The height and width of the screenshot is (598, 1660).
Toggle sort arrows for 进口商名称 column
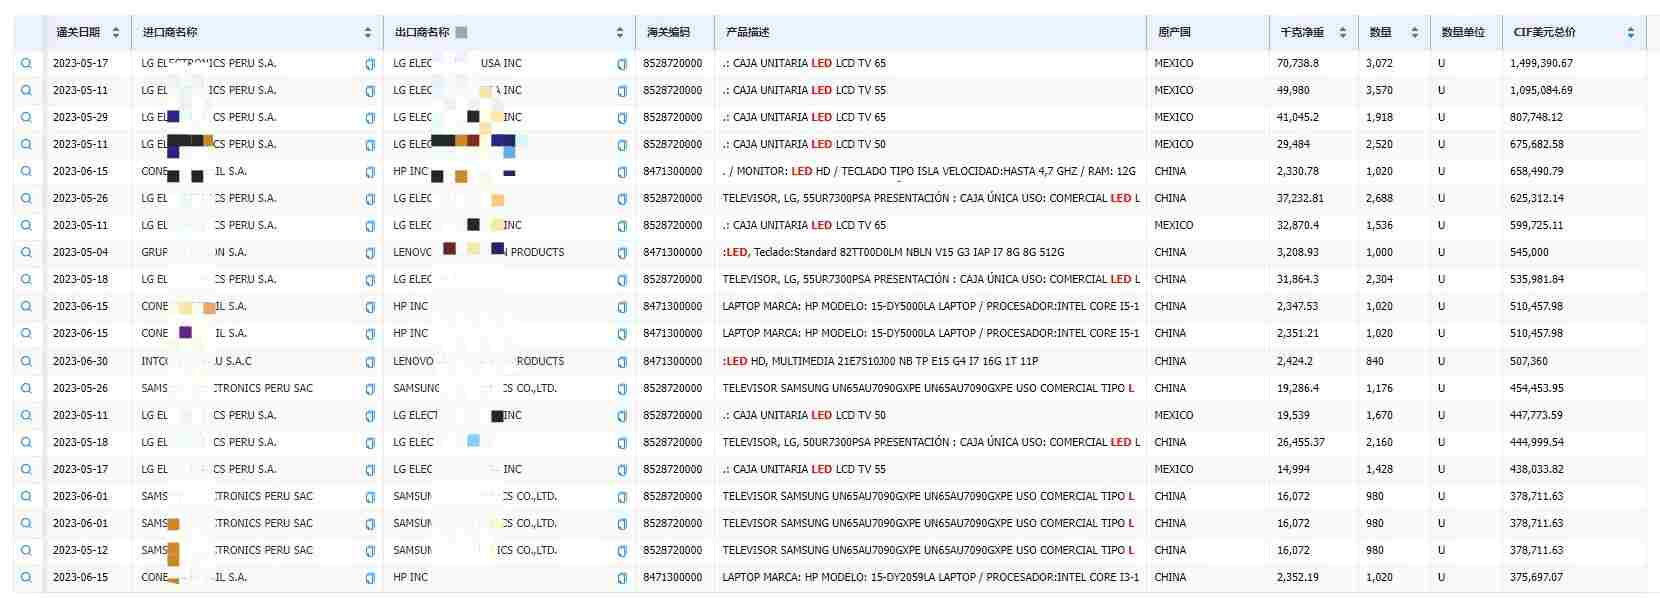point(368,33)
